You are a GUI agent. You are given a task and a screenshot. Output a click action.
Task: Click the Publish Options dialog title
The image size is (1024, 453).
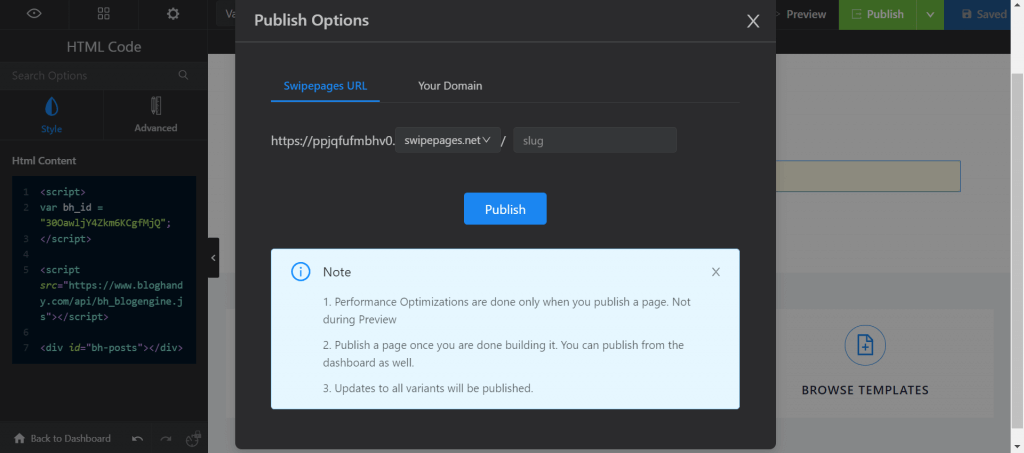(312, 20)
